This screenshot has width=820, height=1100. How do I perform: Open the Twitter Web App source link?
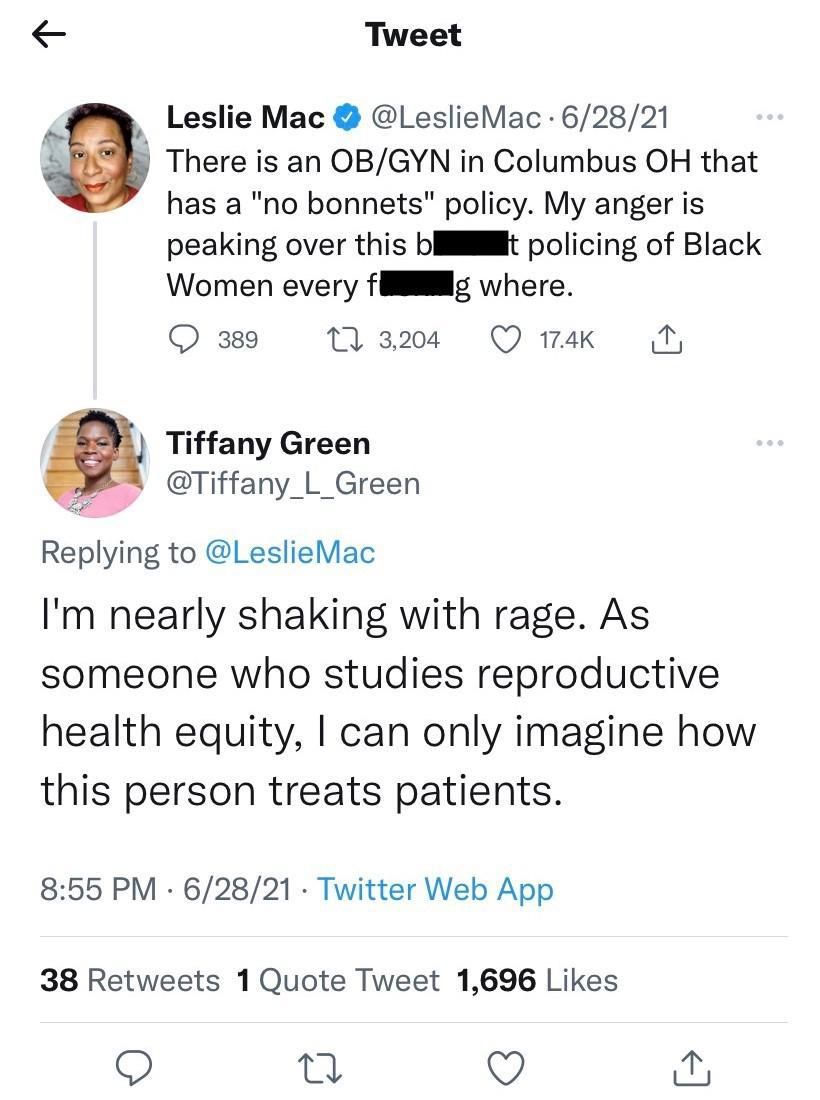(435, 889)
